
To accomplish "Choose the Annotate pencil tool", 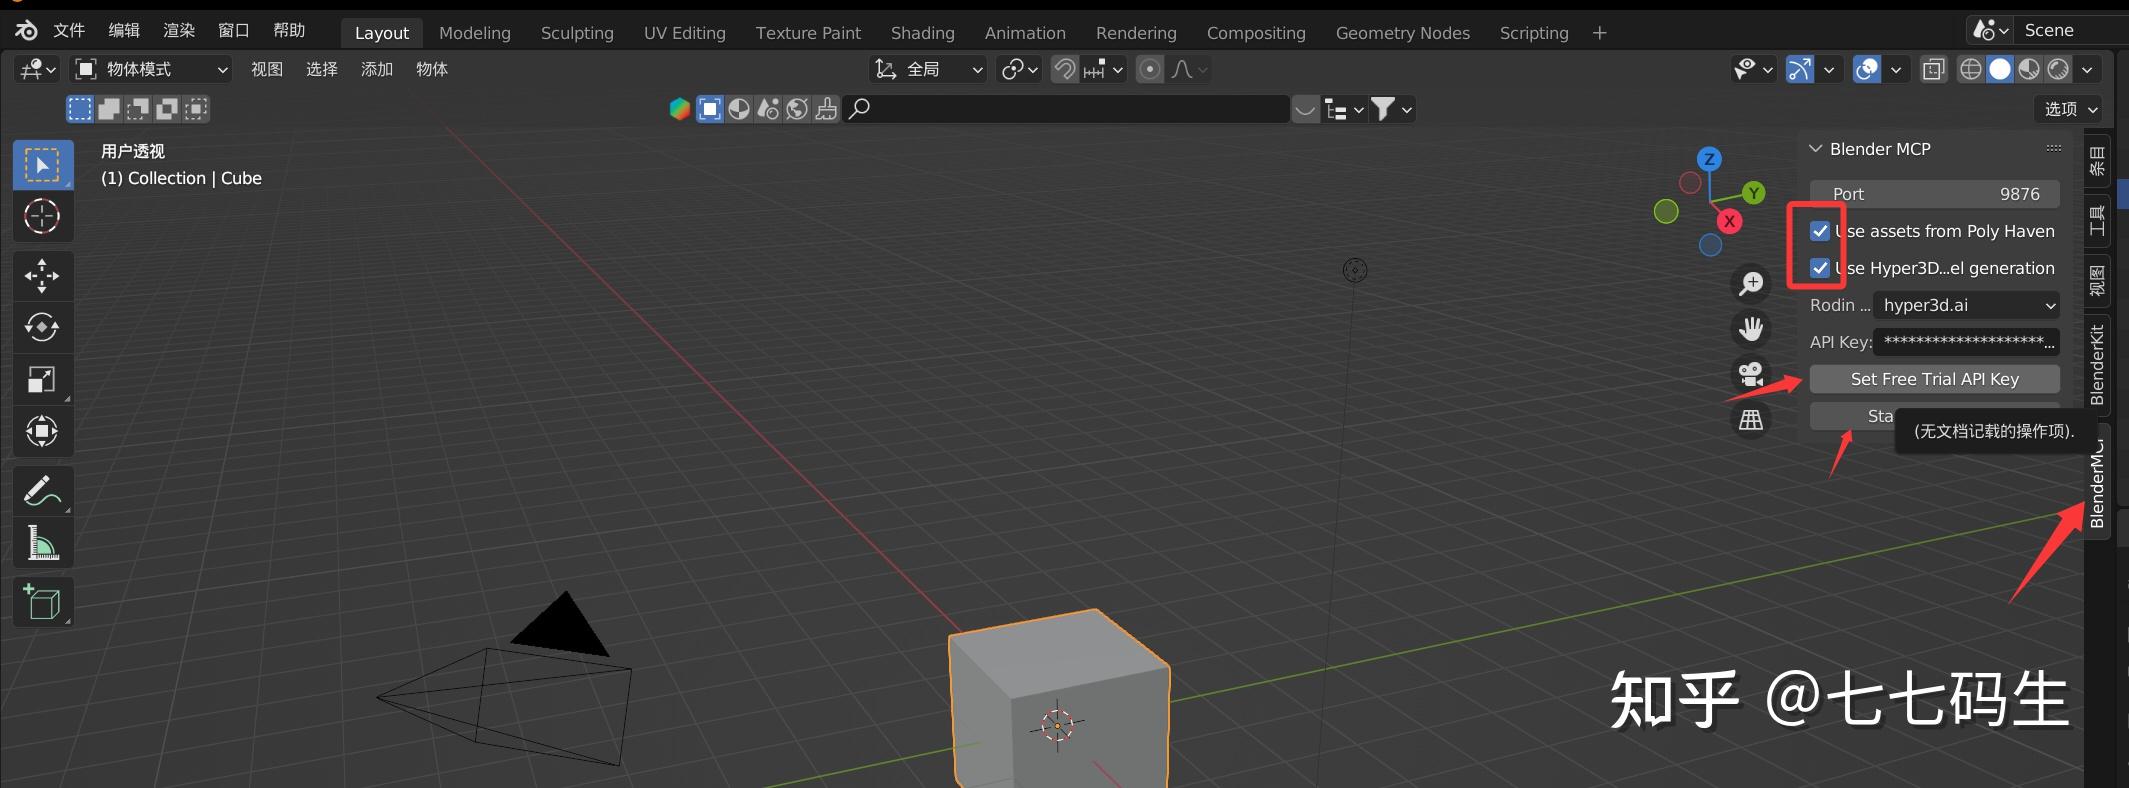I will tap(42, 491).
